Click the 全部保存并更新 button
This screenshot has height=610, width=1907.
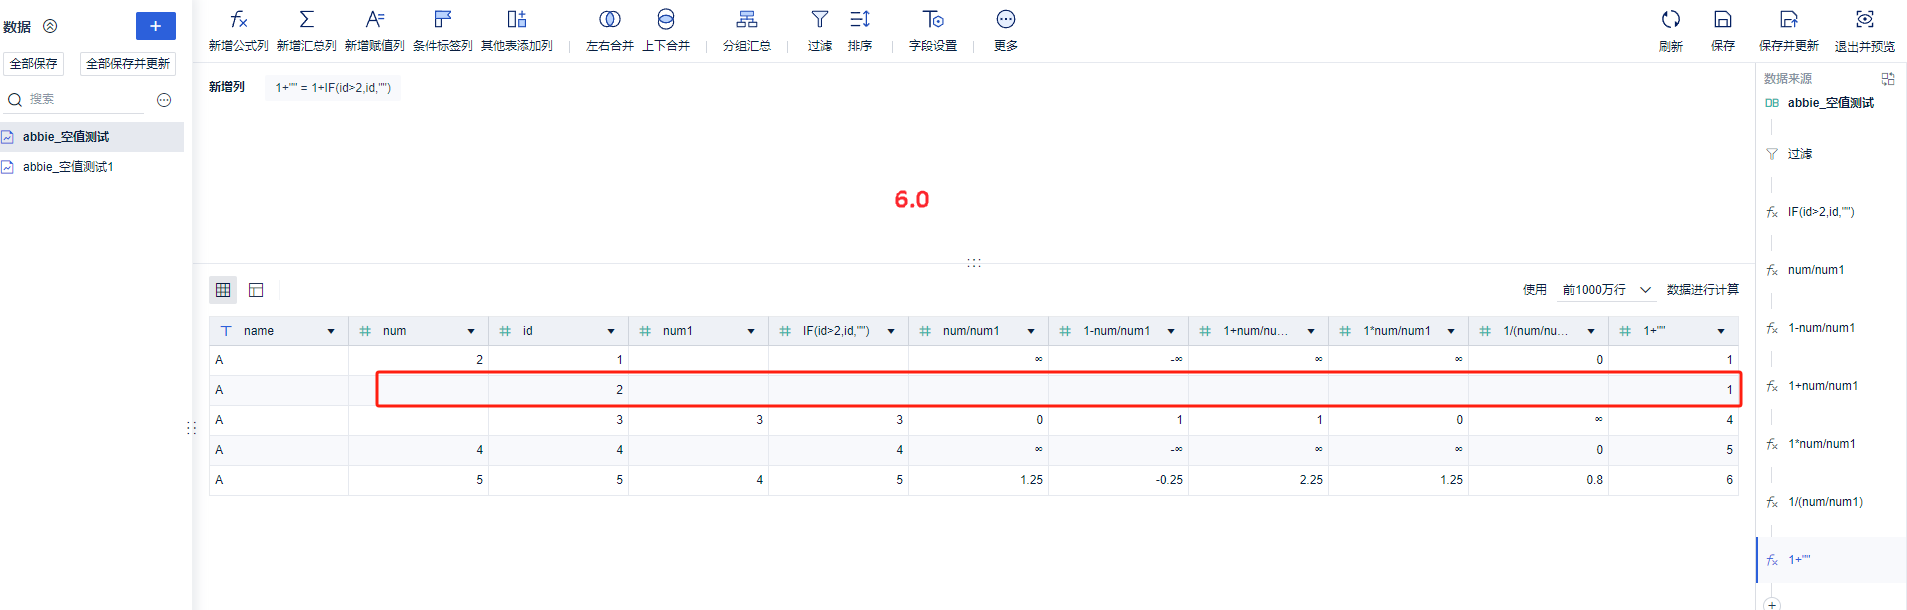(x=128, y=64)
